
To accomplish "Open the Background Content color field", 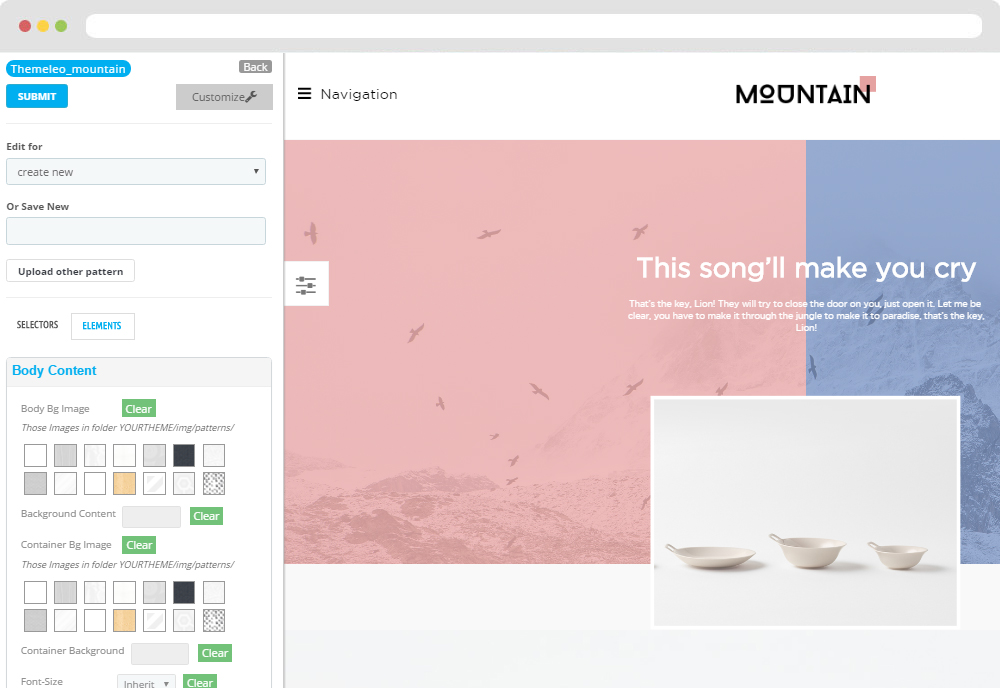I will 152,516.
